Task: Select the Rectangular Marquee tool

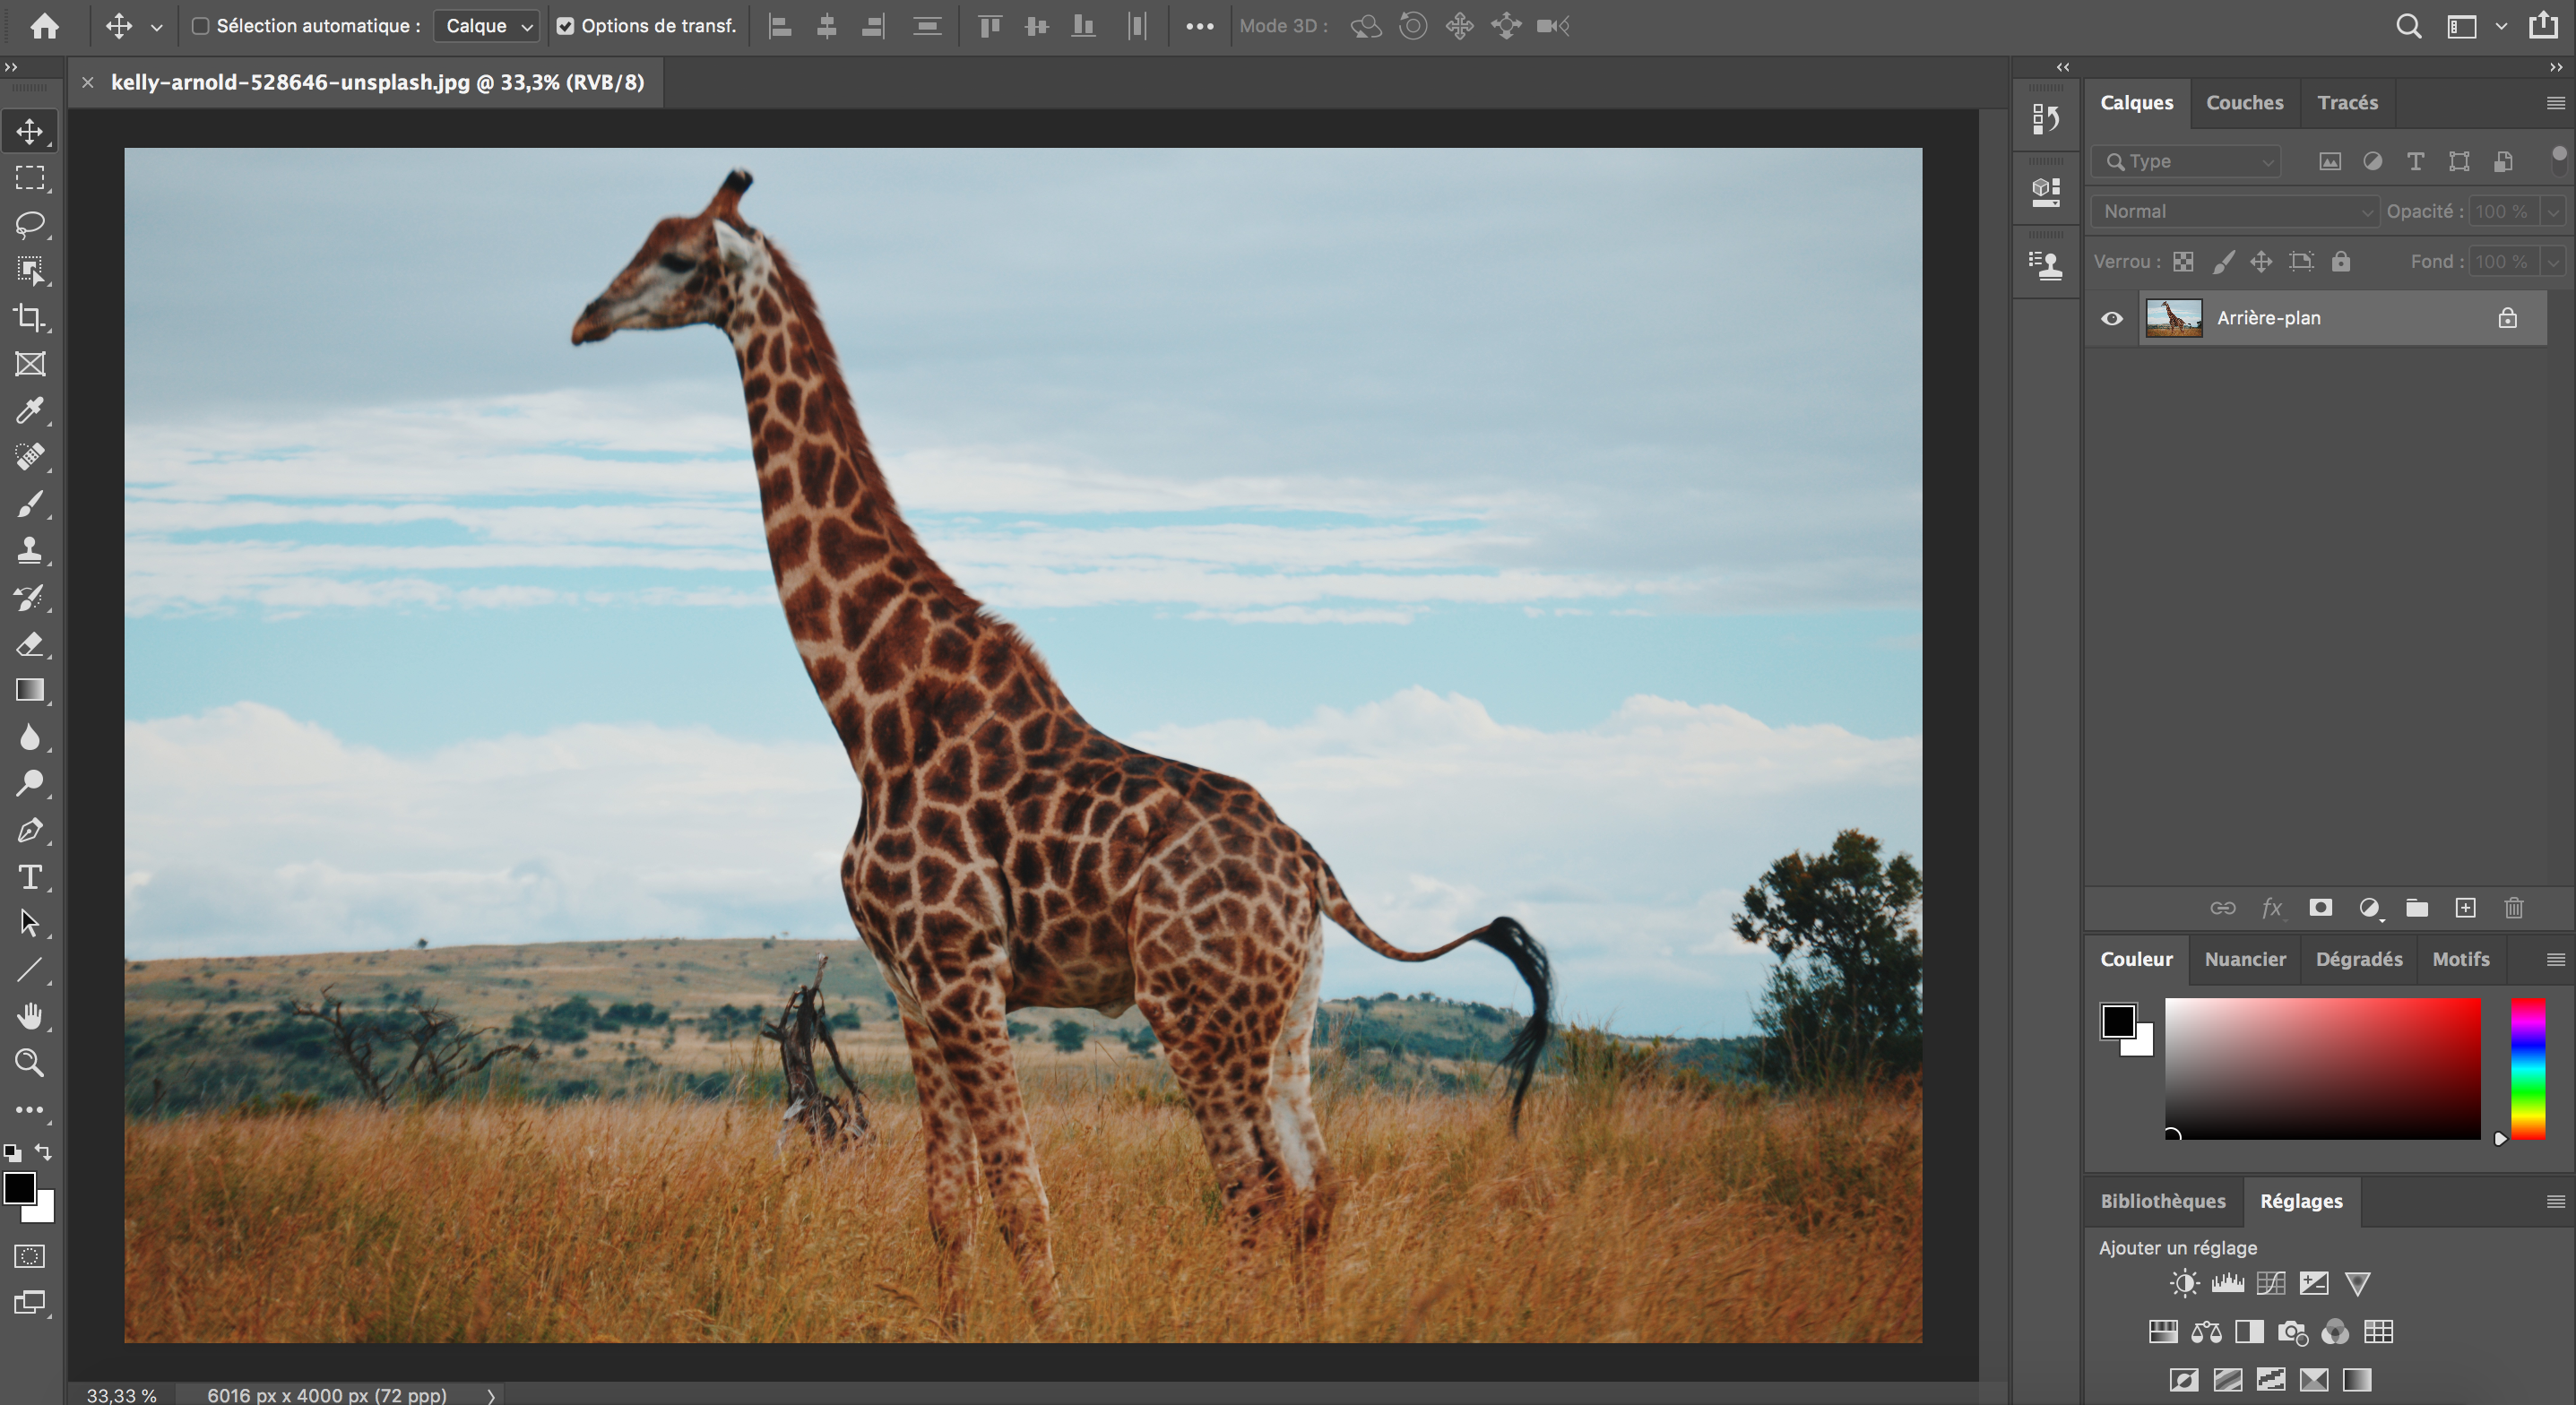Action: (x=30, y=178)
